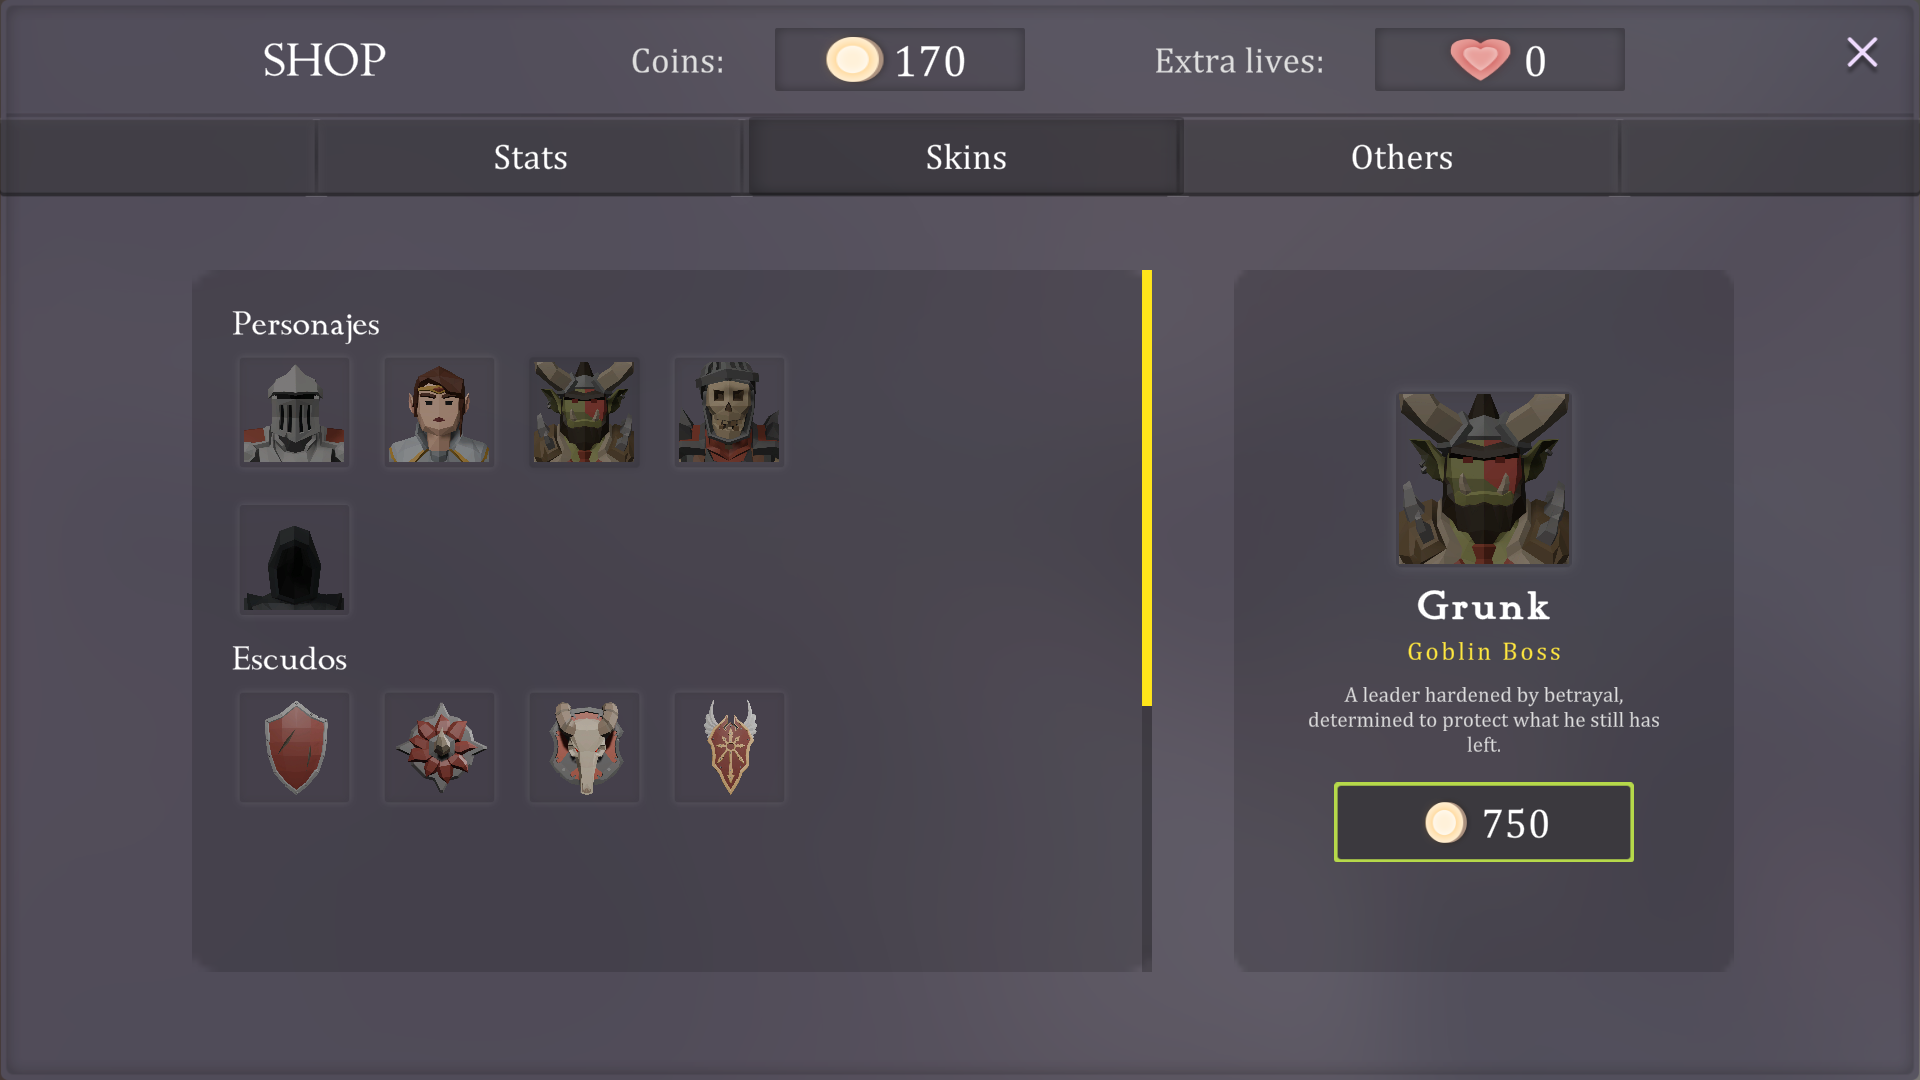Choose the winged ornate shield skin
The image size is (1920, 1080).
[x=729, y=747]
